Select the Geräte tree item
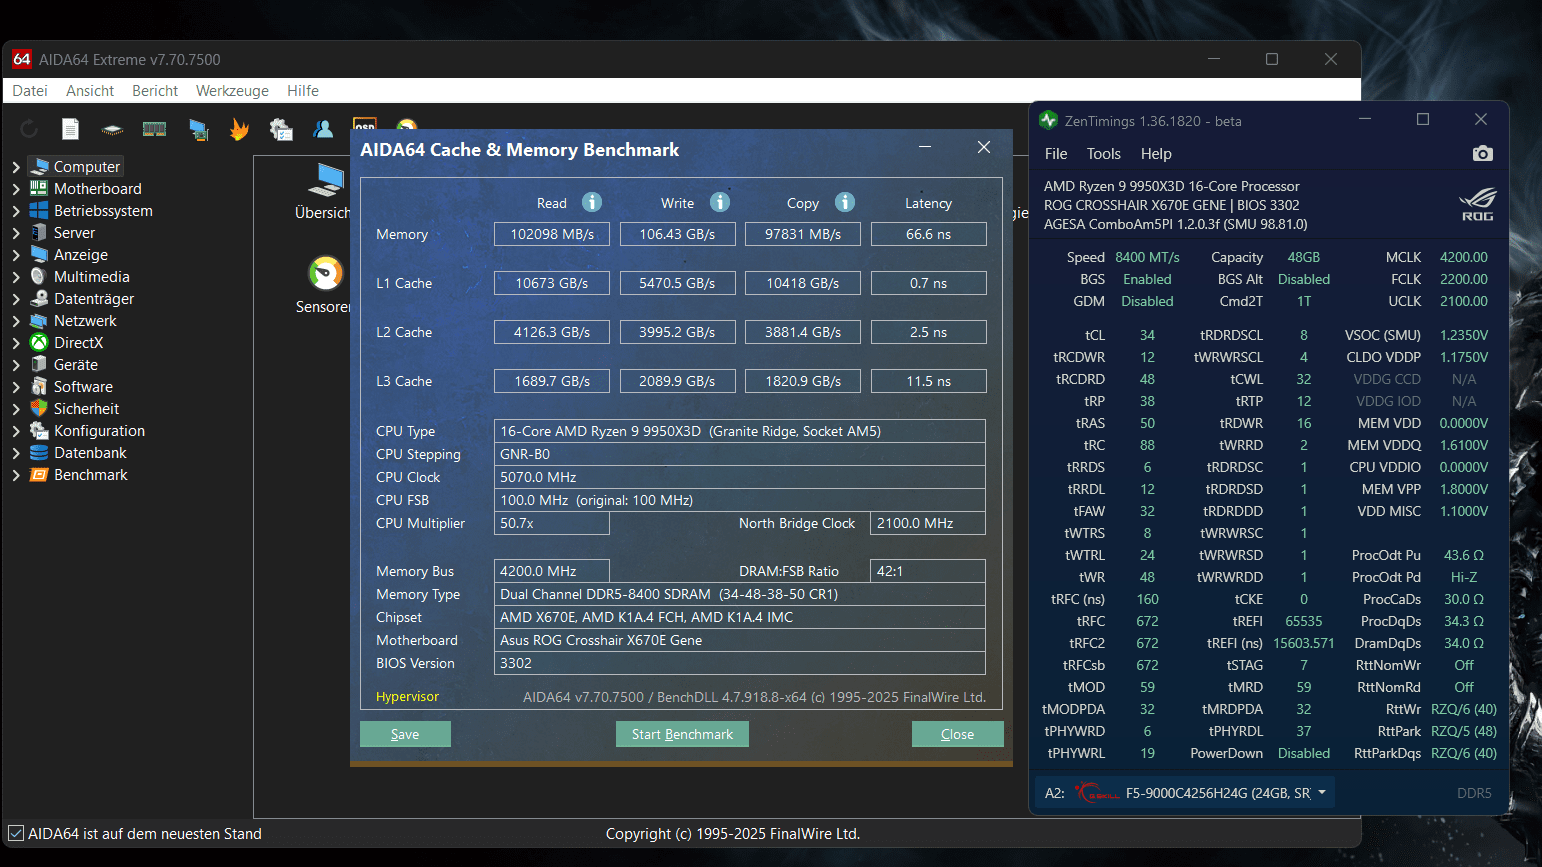The width and height of the screenshot is (1542, 867). [76, 364]
